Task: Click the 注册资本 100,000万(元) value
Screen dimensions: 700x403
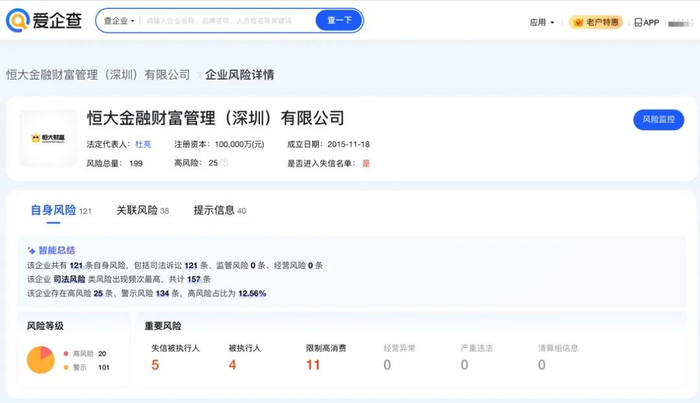Action: (239, 144)
